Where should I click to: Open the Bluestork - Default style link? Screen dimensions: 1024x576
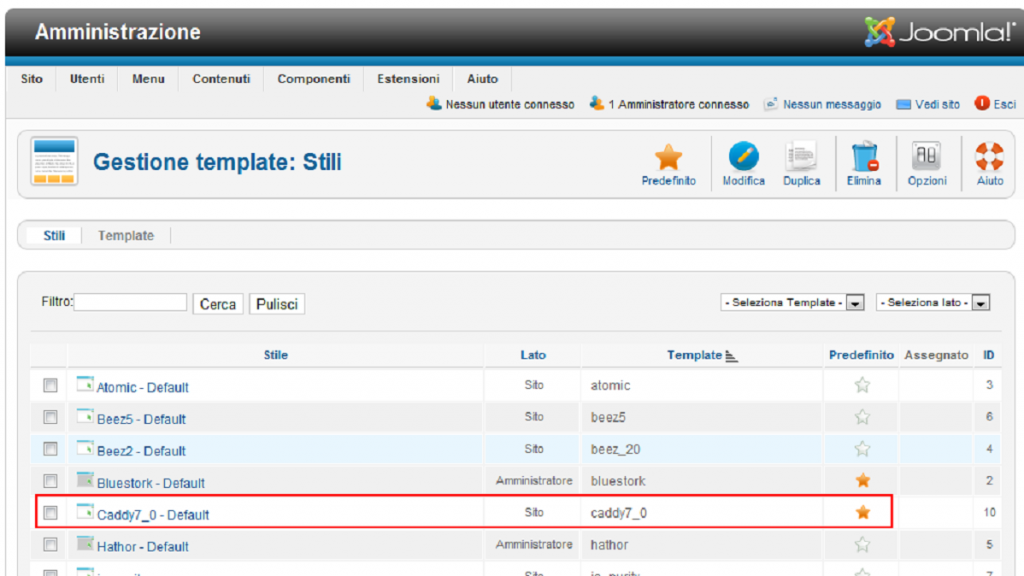151,483
